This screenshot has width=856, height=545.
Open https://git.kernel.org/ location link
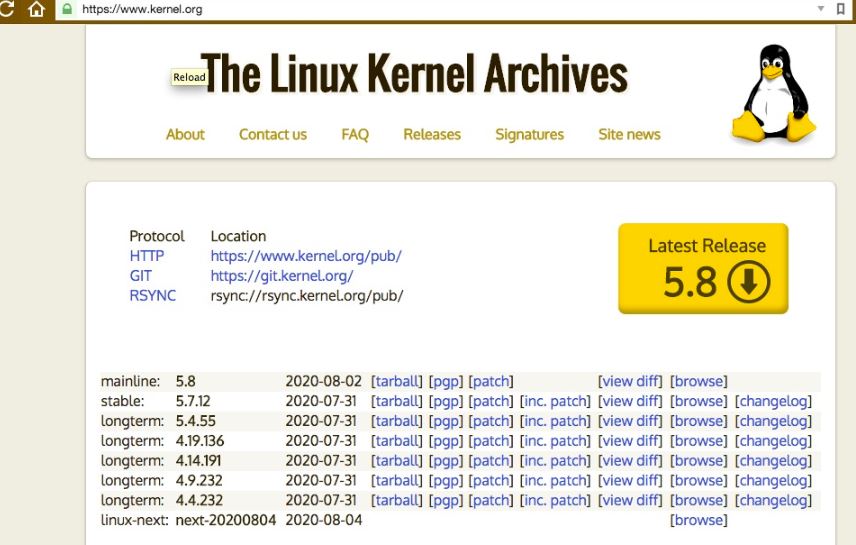click(x=282, y=276)
